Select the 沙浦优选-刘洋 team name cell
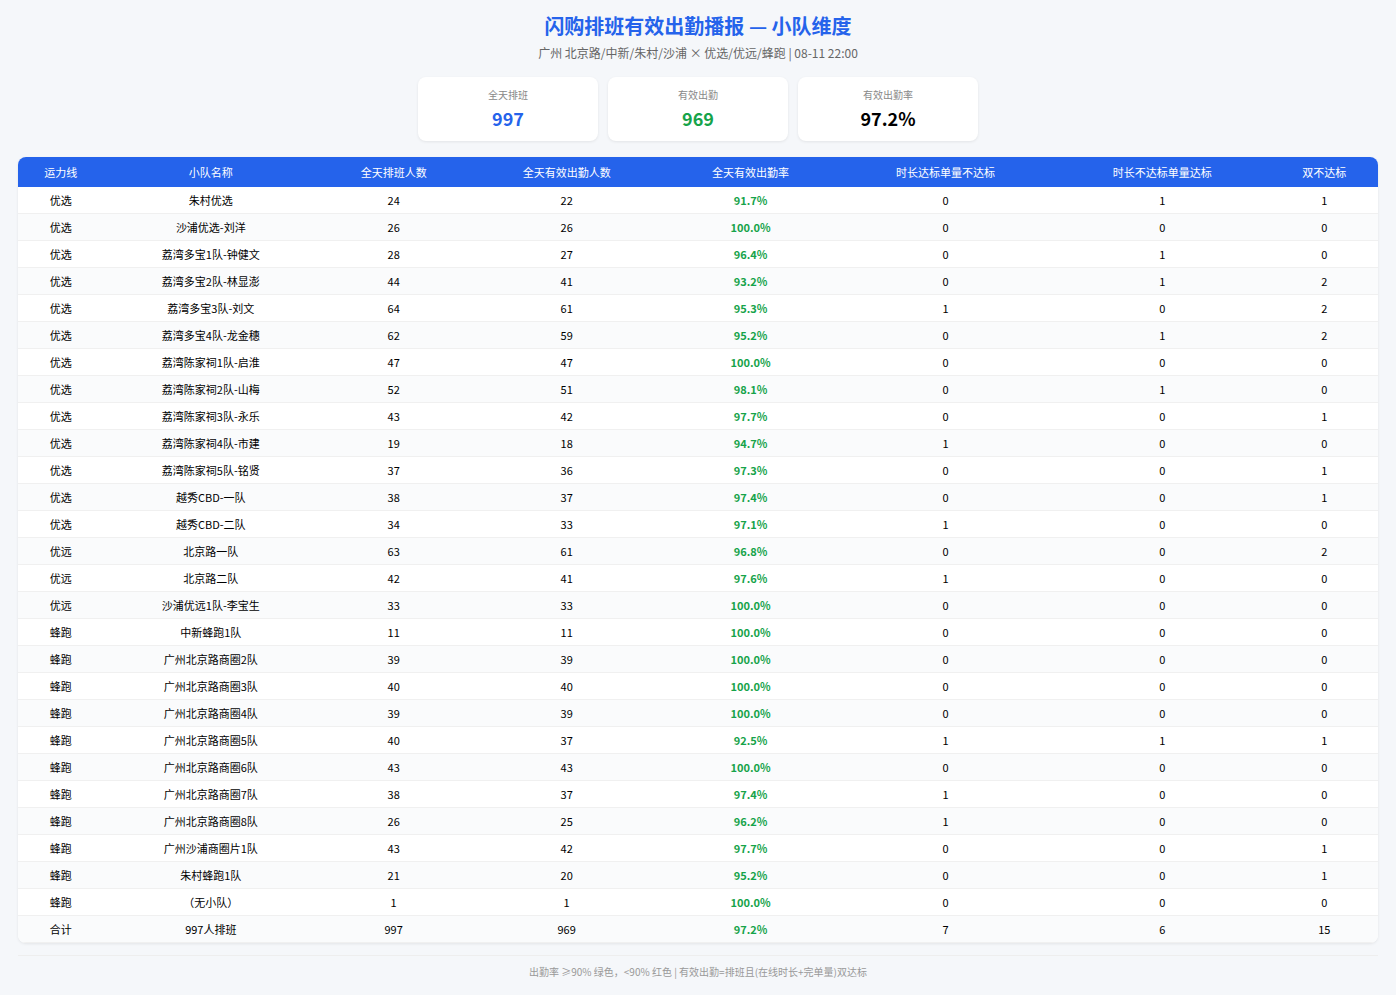Screen dimensions: 1396x995 click(x=211, y=228)
